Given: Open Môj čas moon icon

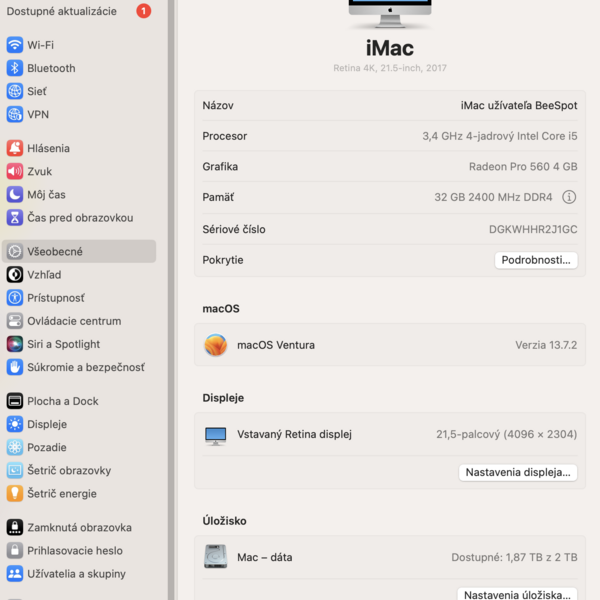Looking at the screenshot, I should click(x=15, y=194).
